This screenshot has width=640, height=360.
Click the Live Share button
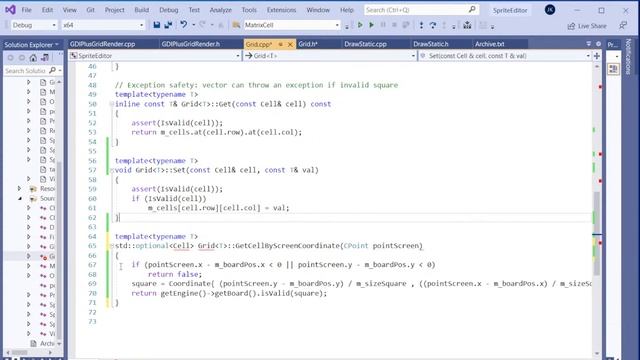[x=587, y=26]
